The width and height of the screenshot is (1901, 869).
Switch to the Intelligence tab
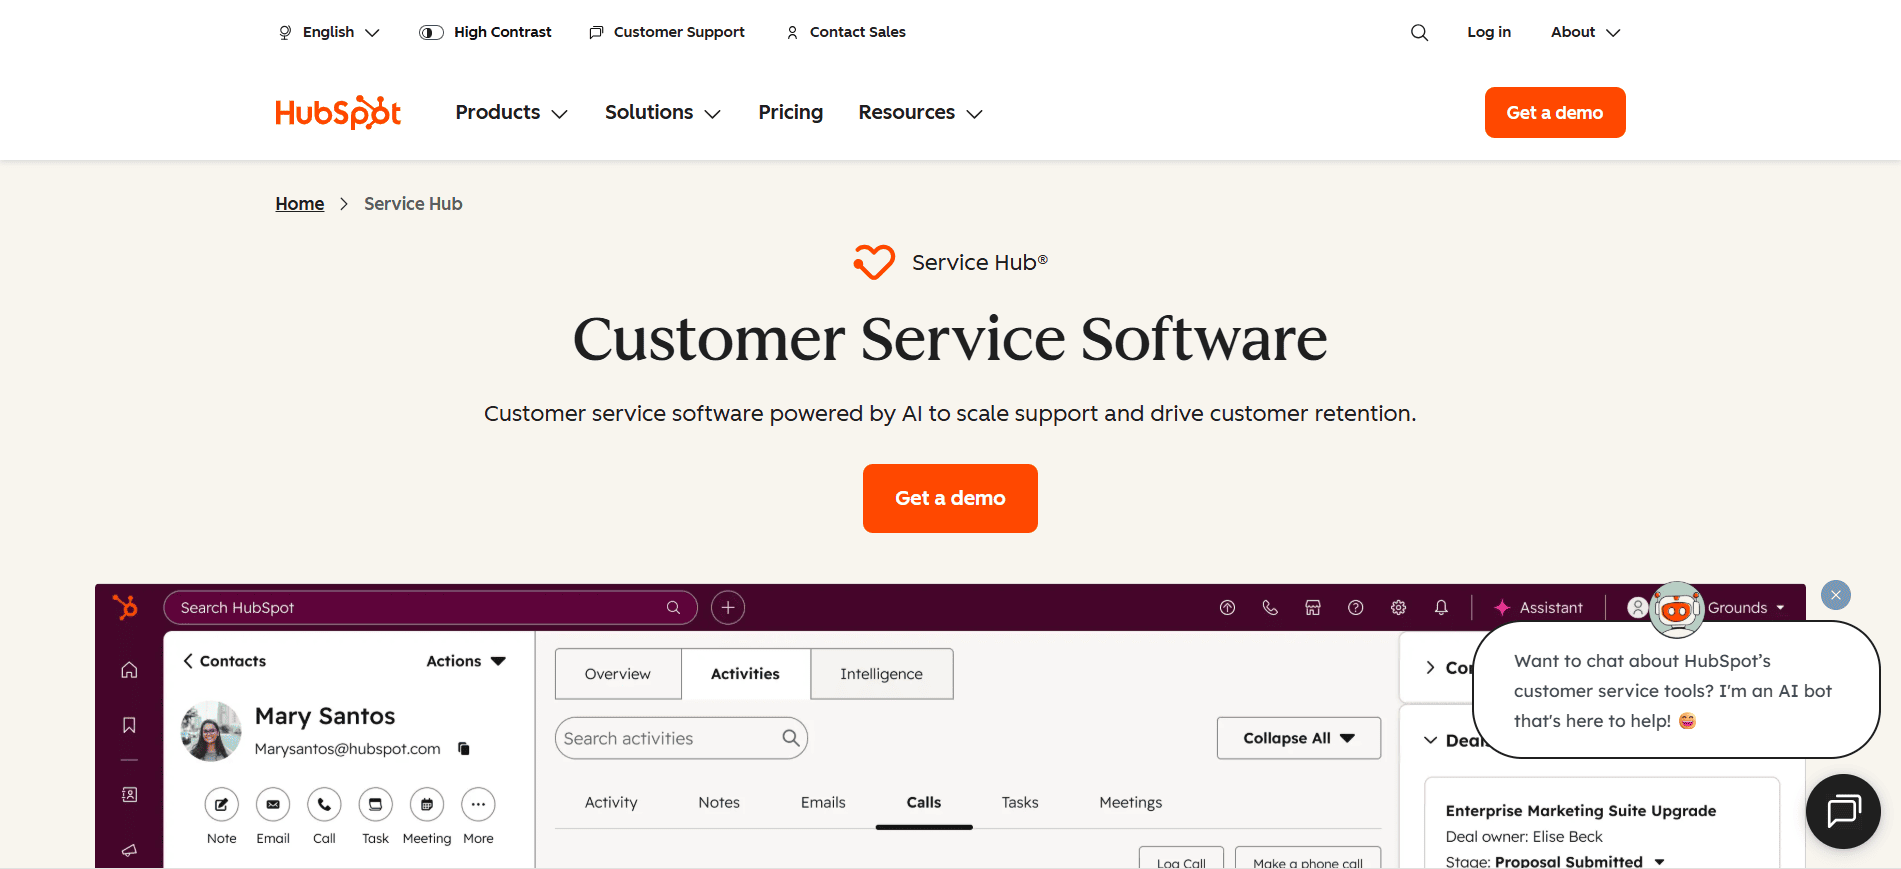[x=881, y=674]
